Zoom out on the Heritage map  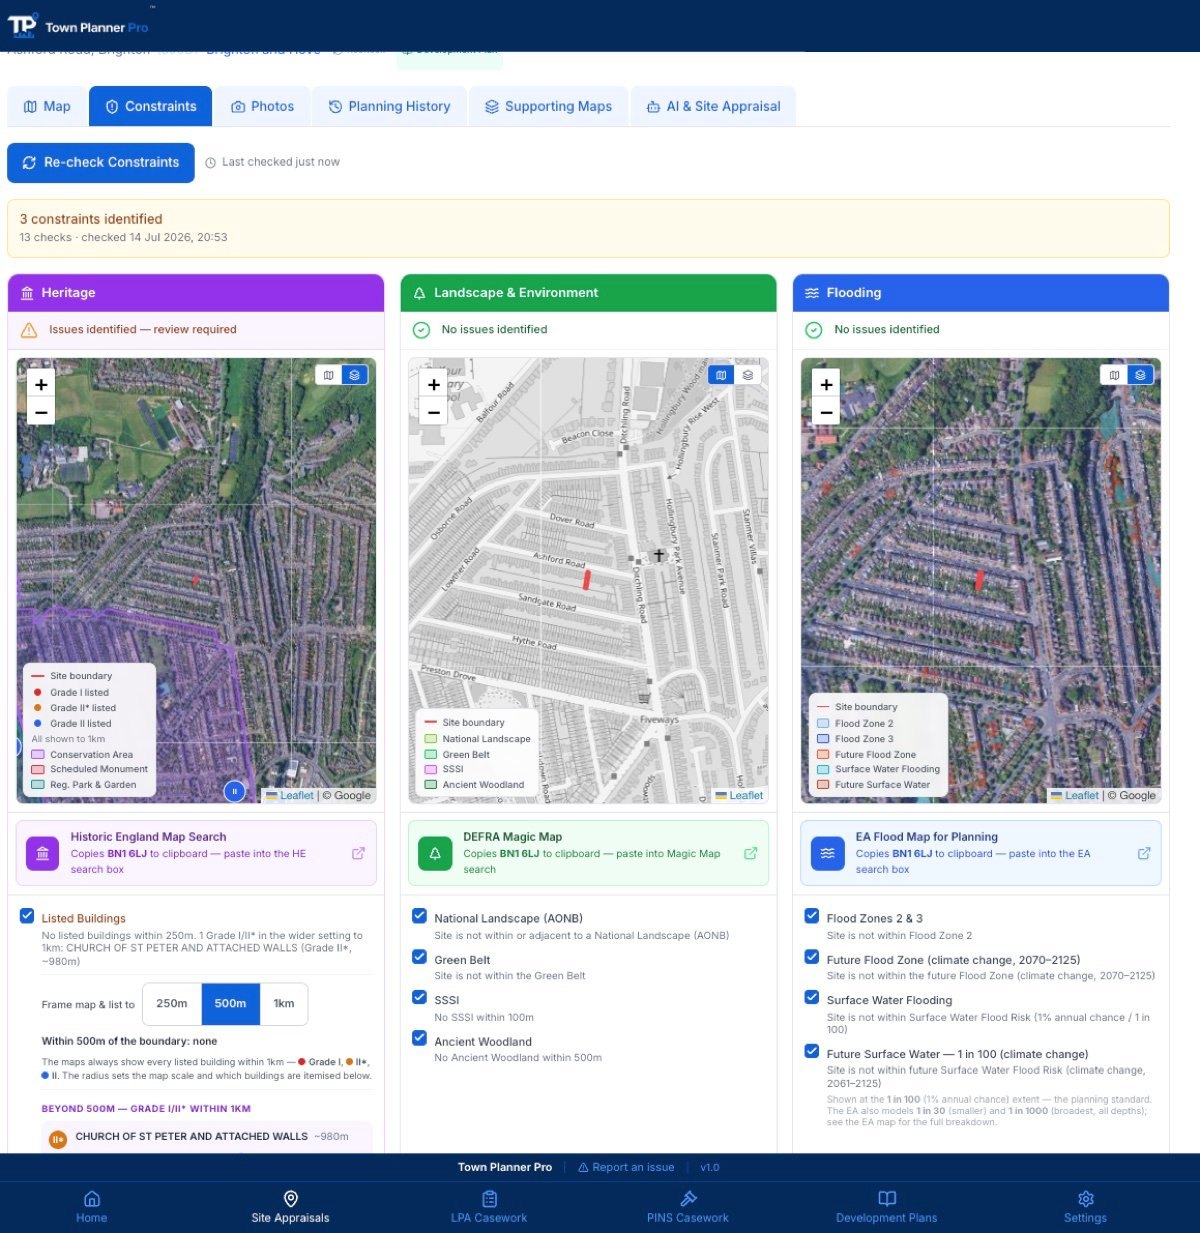click(41, 411)
